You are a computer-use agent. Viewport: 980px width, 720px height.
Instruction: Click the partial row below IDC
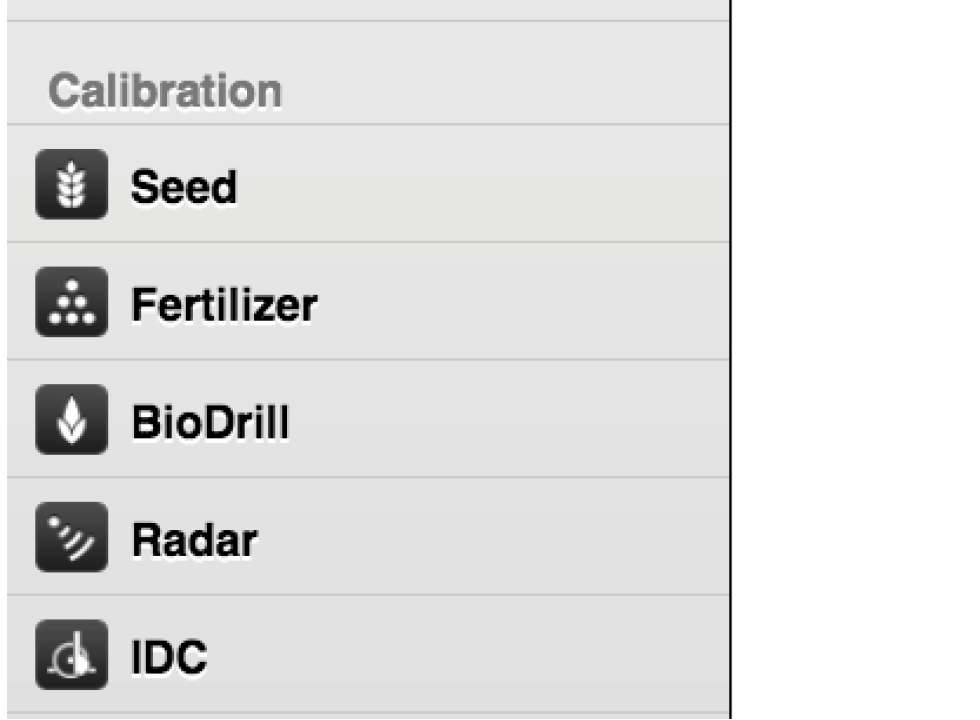368,715
